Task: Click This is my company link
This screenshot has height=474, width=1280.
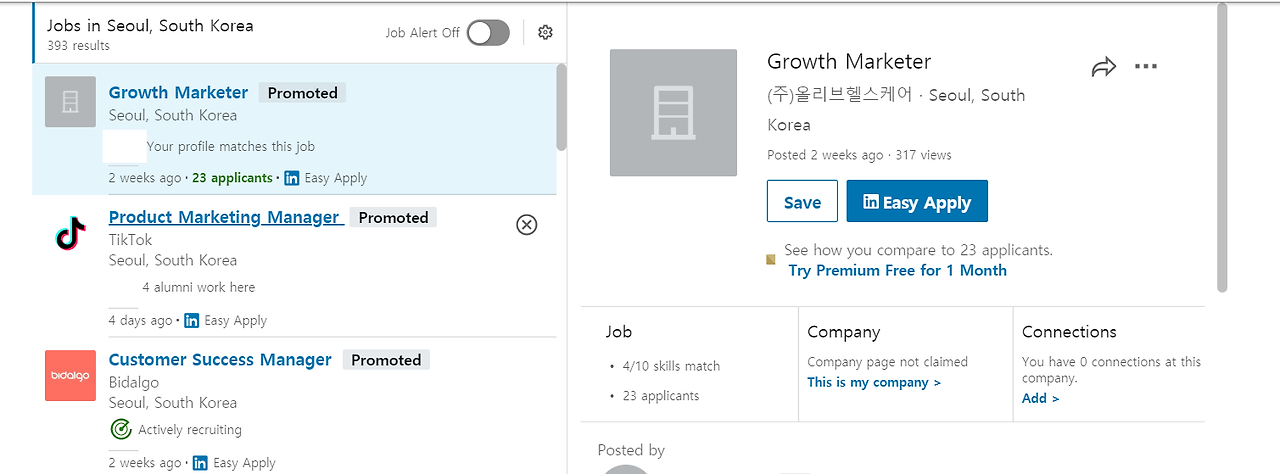Action: click(874, 382)
